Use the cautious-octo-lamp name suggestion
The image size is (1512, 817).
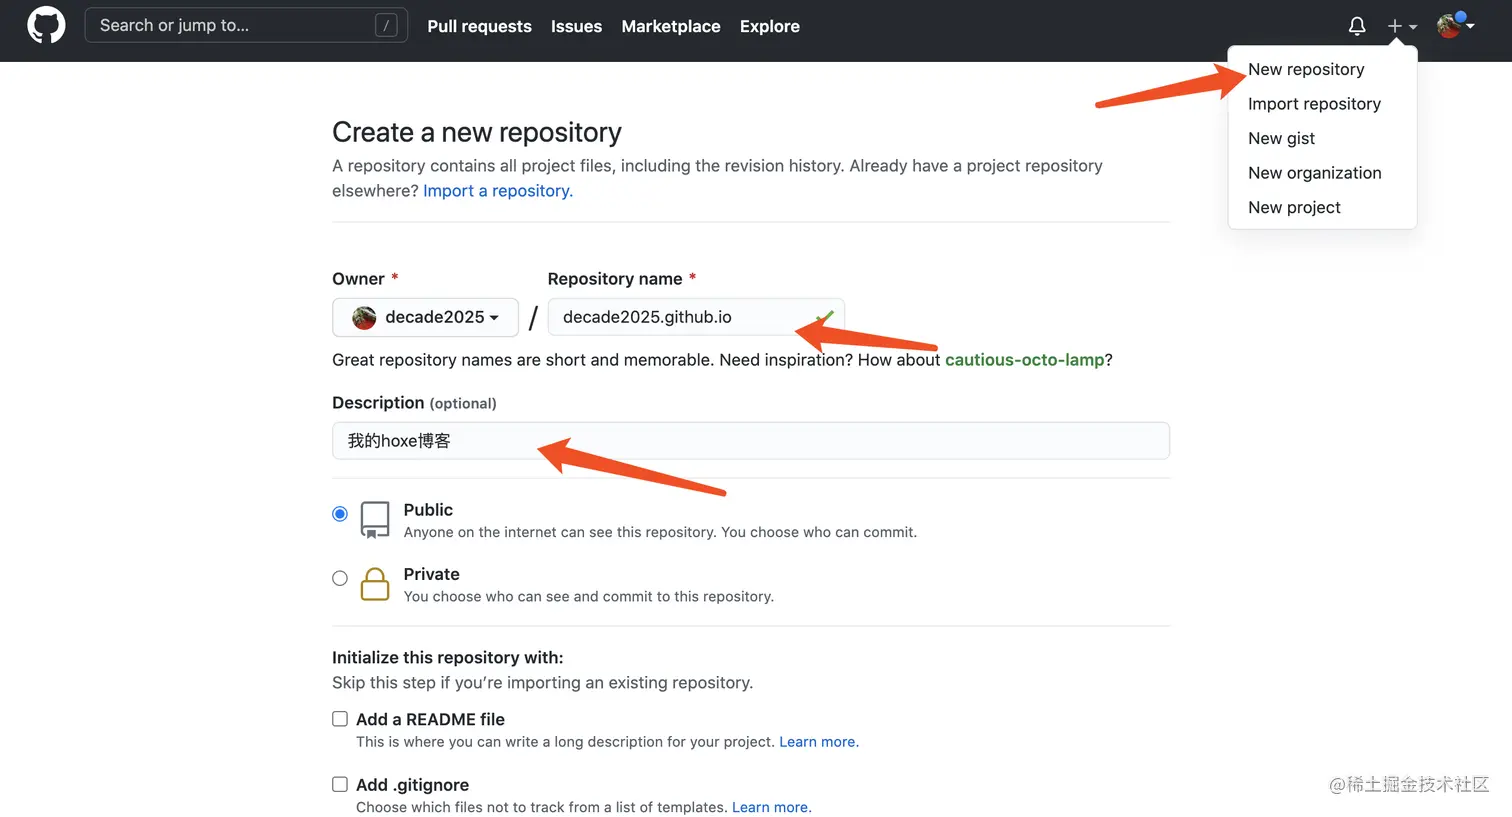(1024, 360)
